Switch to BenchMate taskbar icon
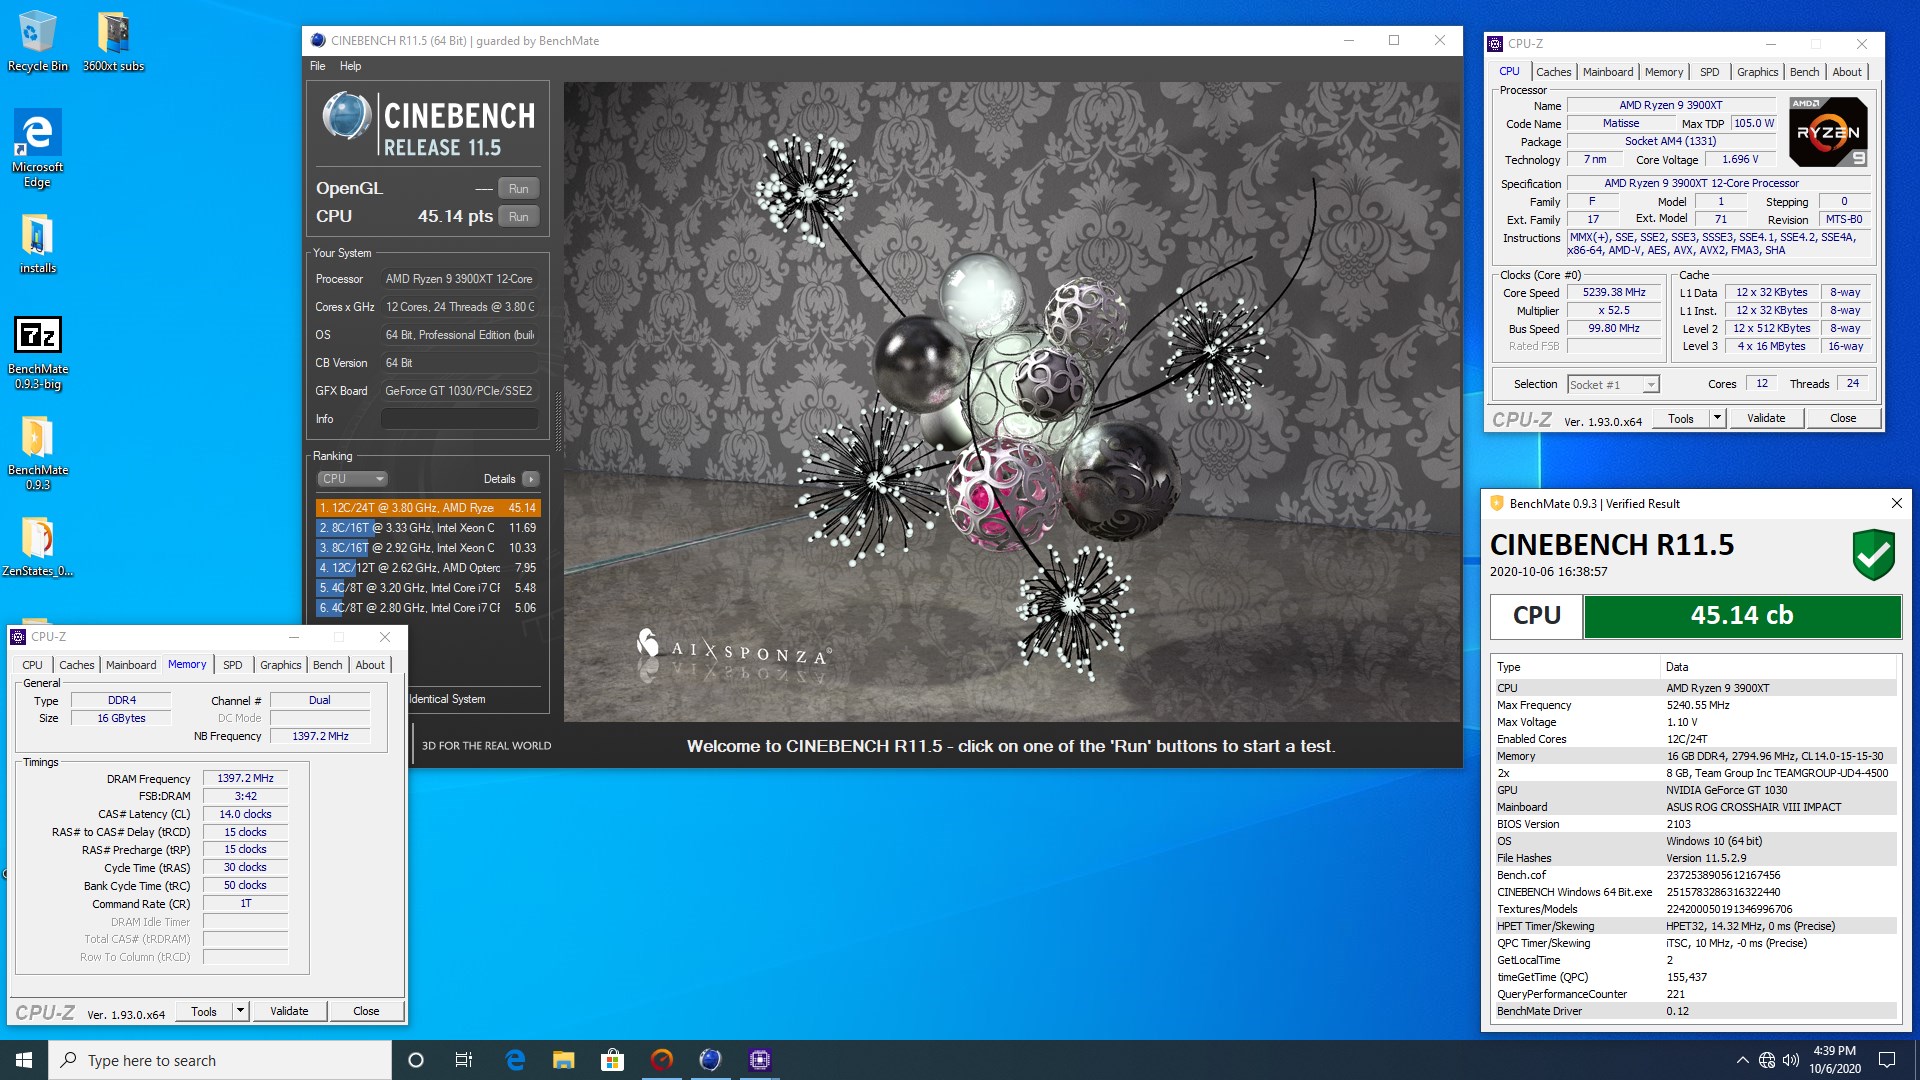Screen dimensions: 1920x1080 661,1060
